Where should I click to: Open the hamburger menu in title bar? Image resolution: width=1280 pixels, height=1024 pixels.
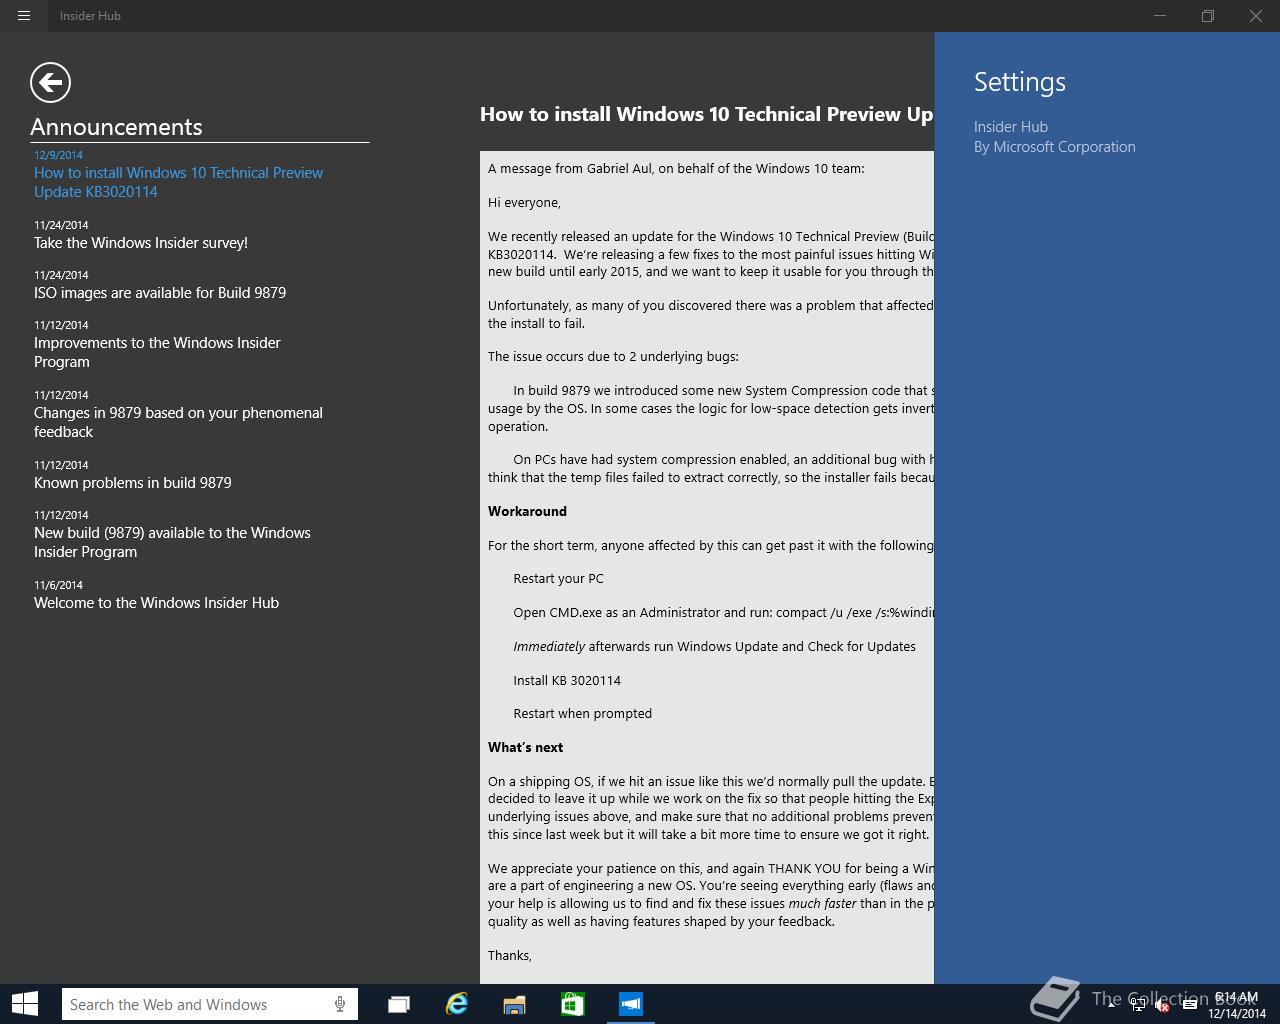point(24,15)
